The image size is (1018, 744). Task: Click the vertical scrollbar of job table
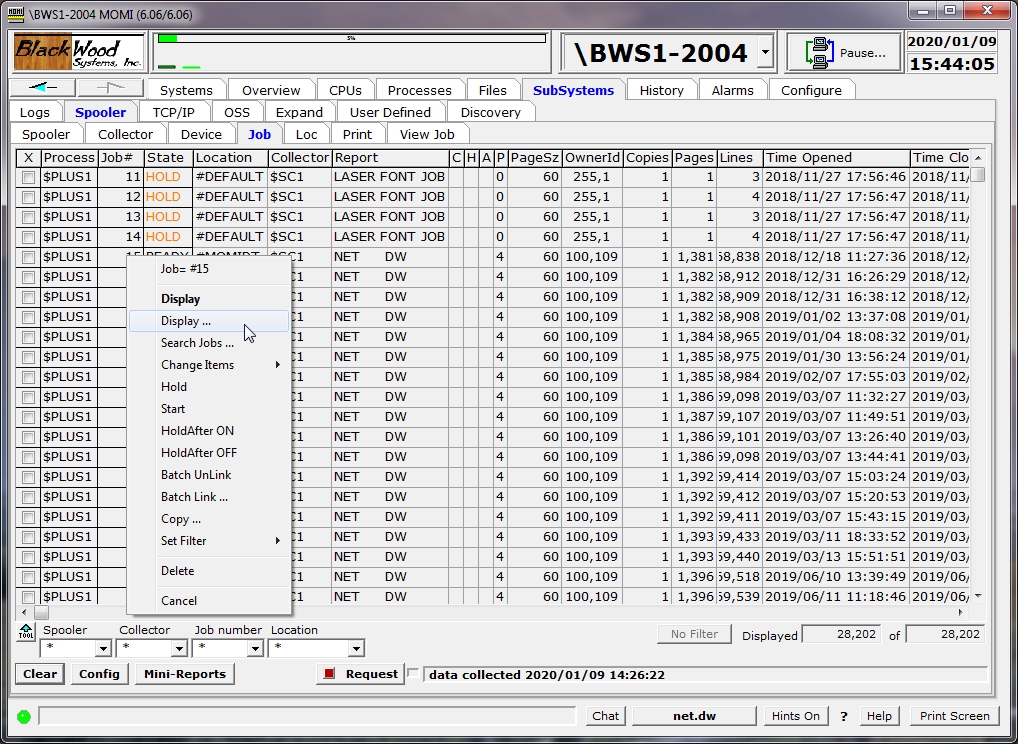click(x=978, y=380)
